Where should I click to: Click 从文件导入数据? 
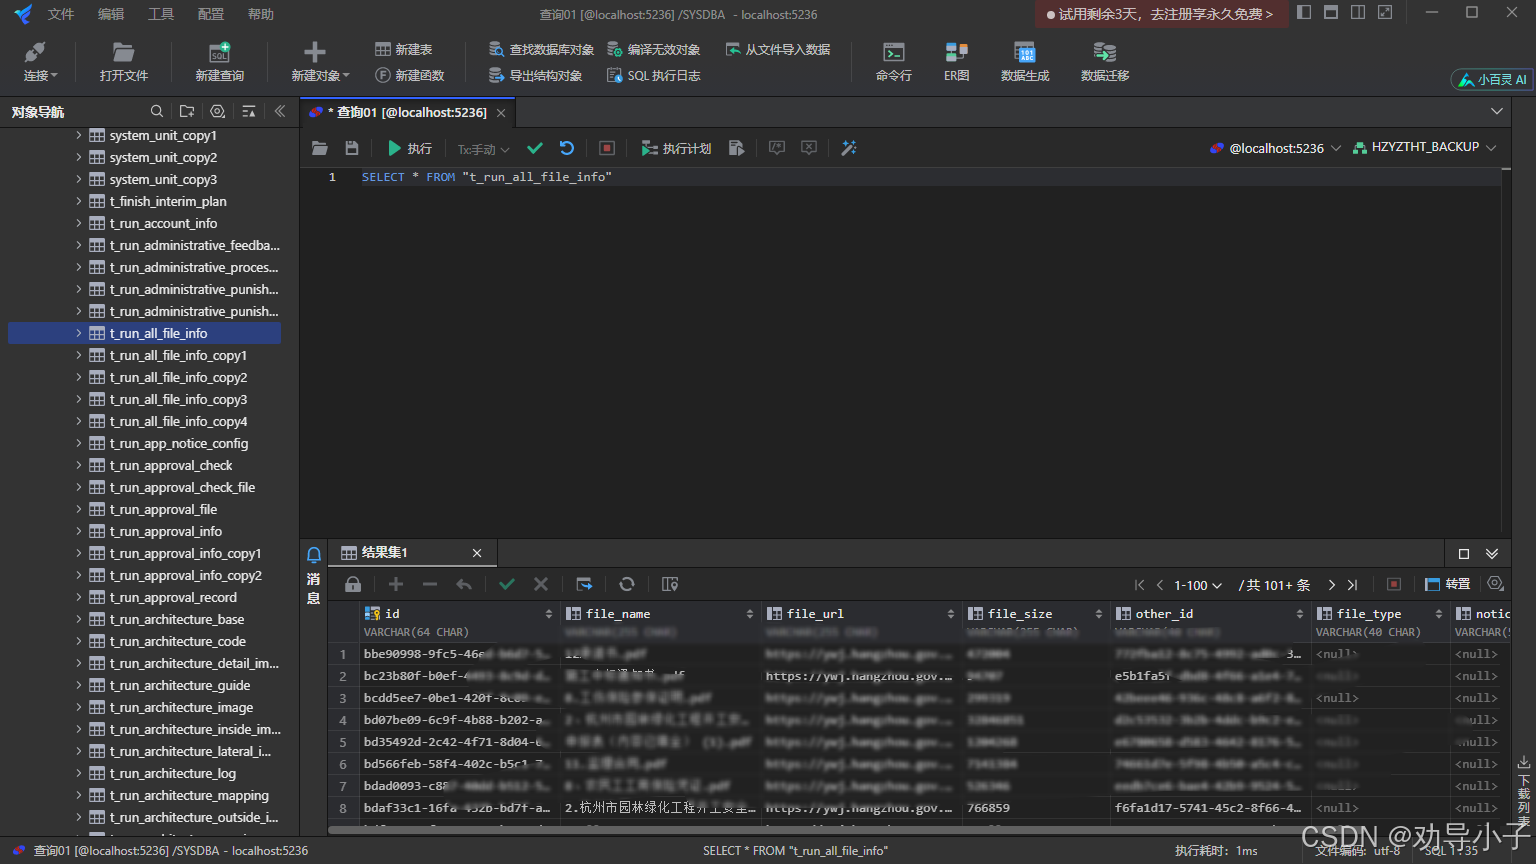(777, 49)
